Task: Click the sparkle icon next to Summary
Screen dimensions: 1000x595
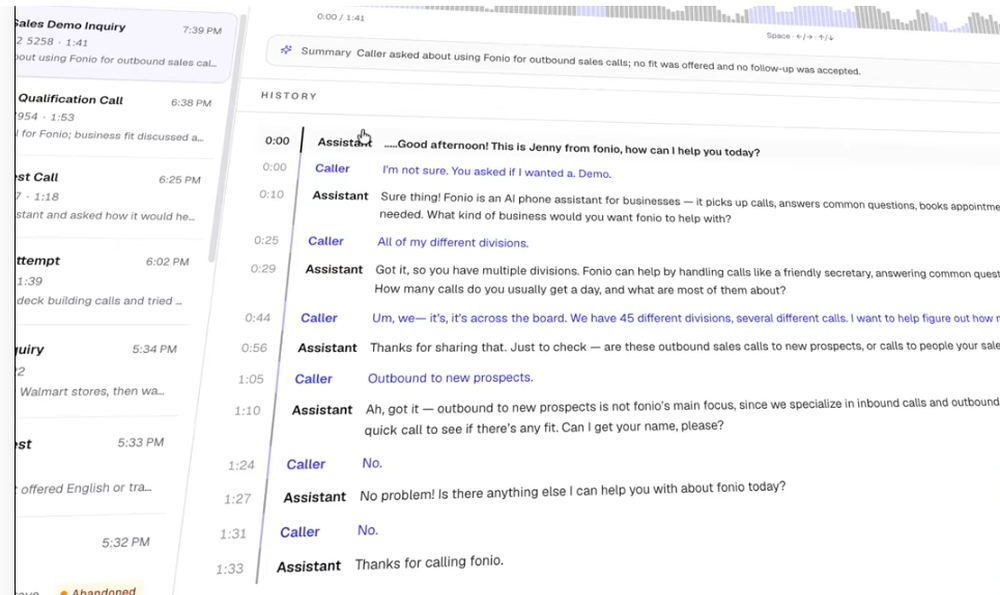Action: [x=286, y=50]
